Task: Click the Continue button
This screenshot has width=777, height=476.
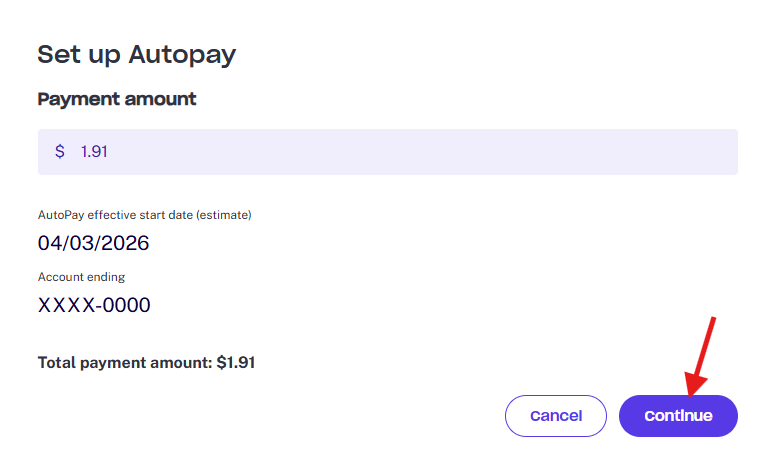Action: (678, 416)
